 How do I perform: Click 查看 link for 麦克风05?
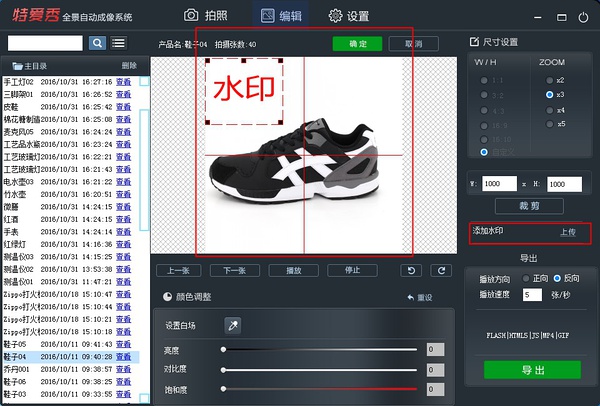tap(124, 132)
